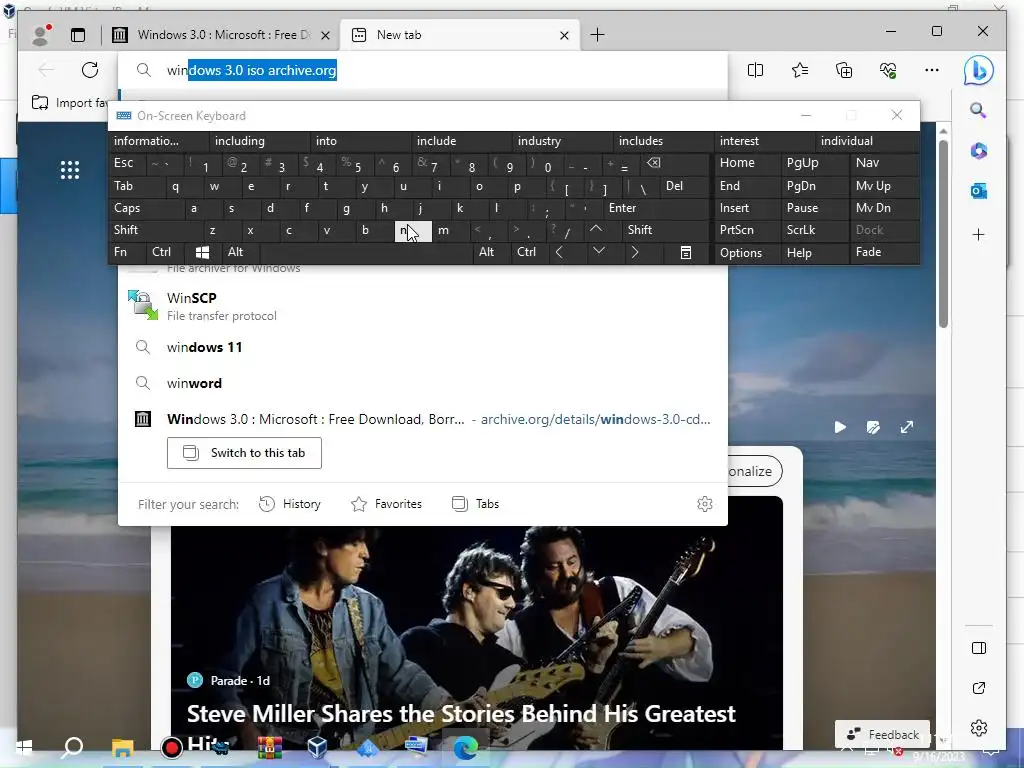The height and width of the screenshot is (768, 1024).
Task: Open Microsoft 365 icon in sidebar
Action: (978, 151)
